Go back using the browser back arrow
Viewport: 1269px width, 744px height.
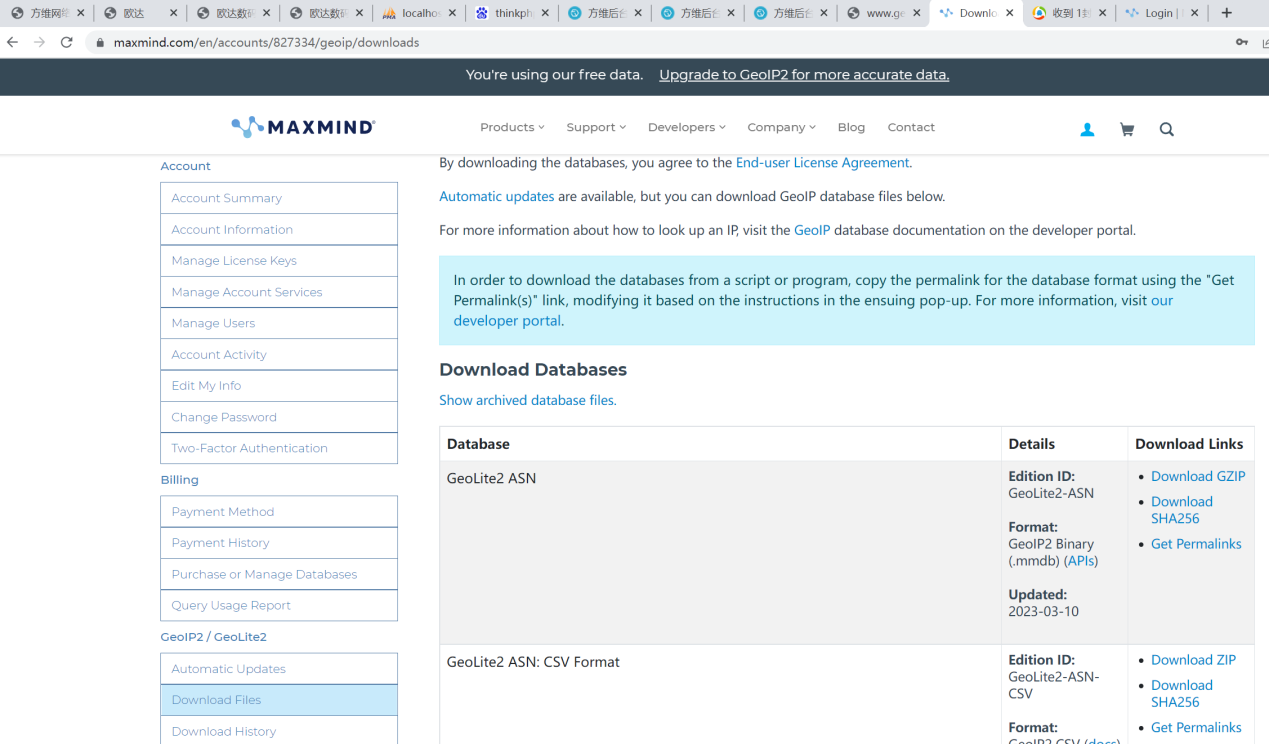pyautogui.click(x=12, y=42)
